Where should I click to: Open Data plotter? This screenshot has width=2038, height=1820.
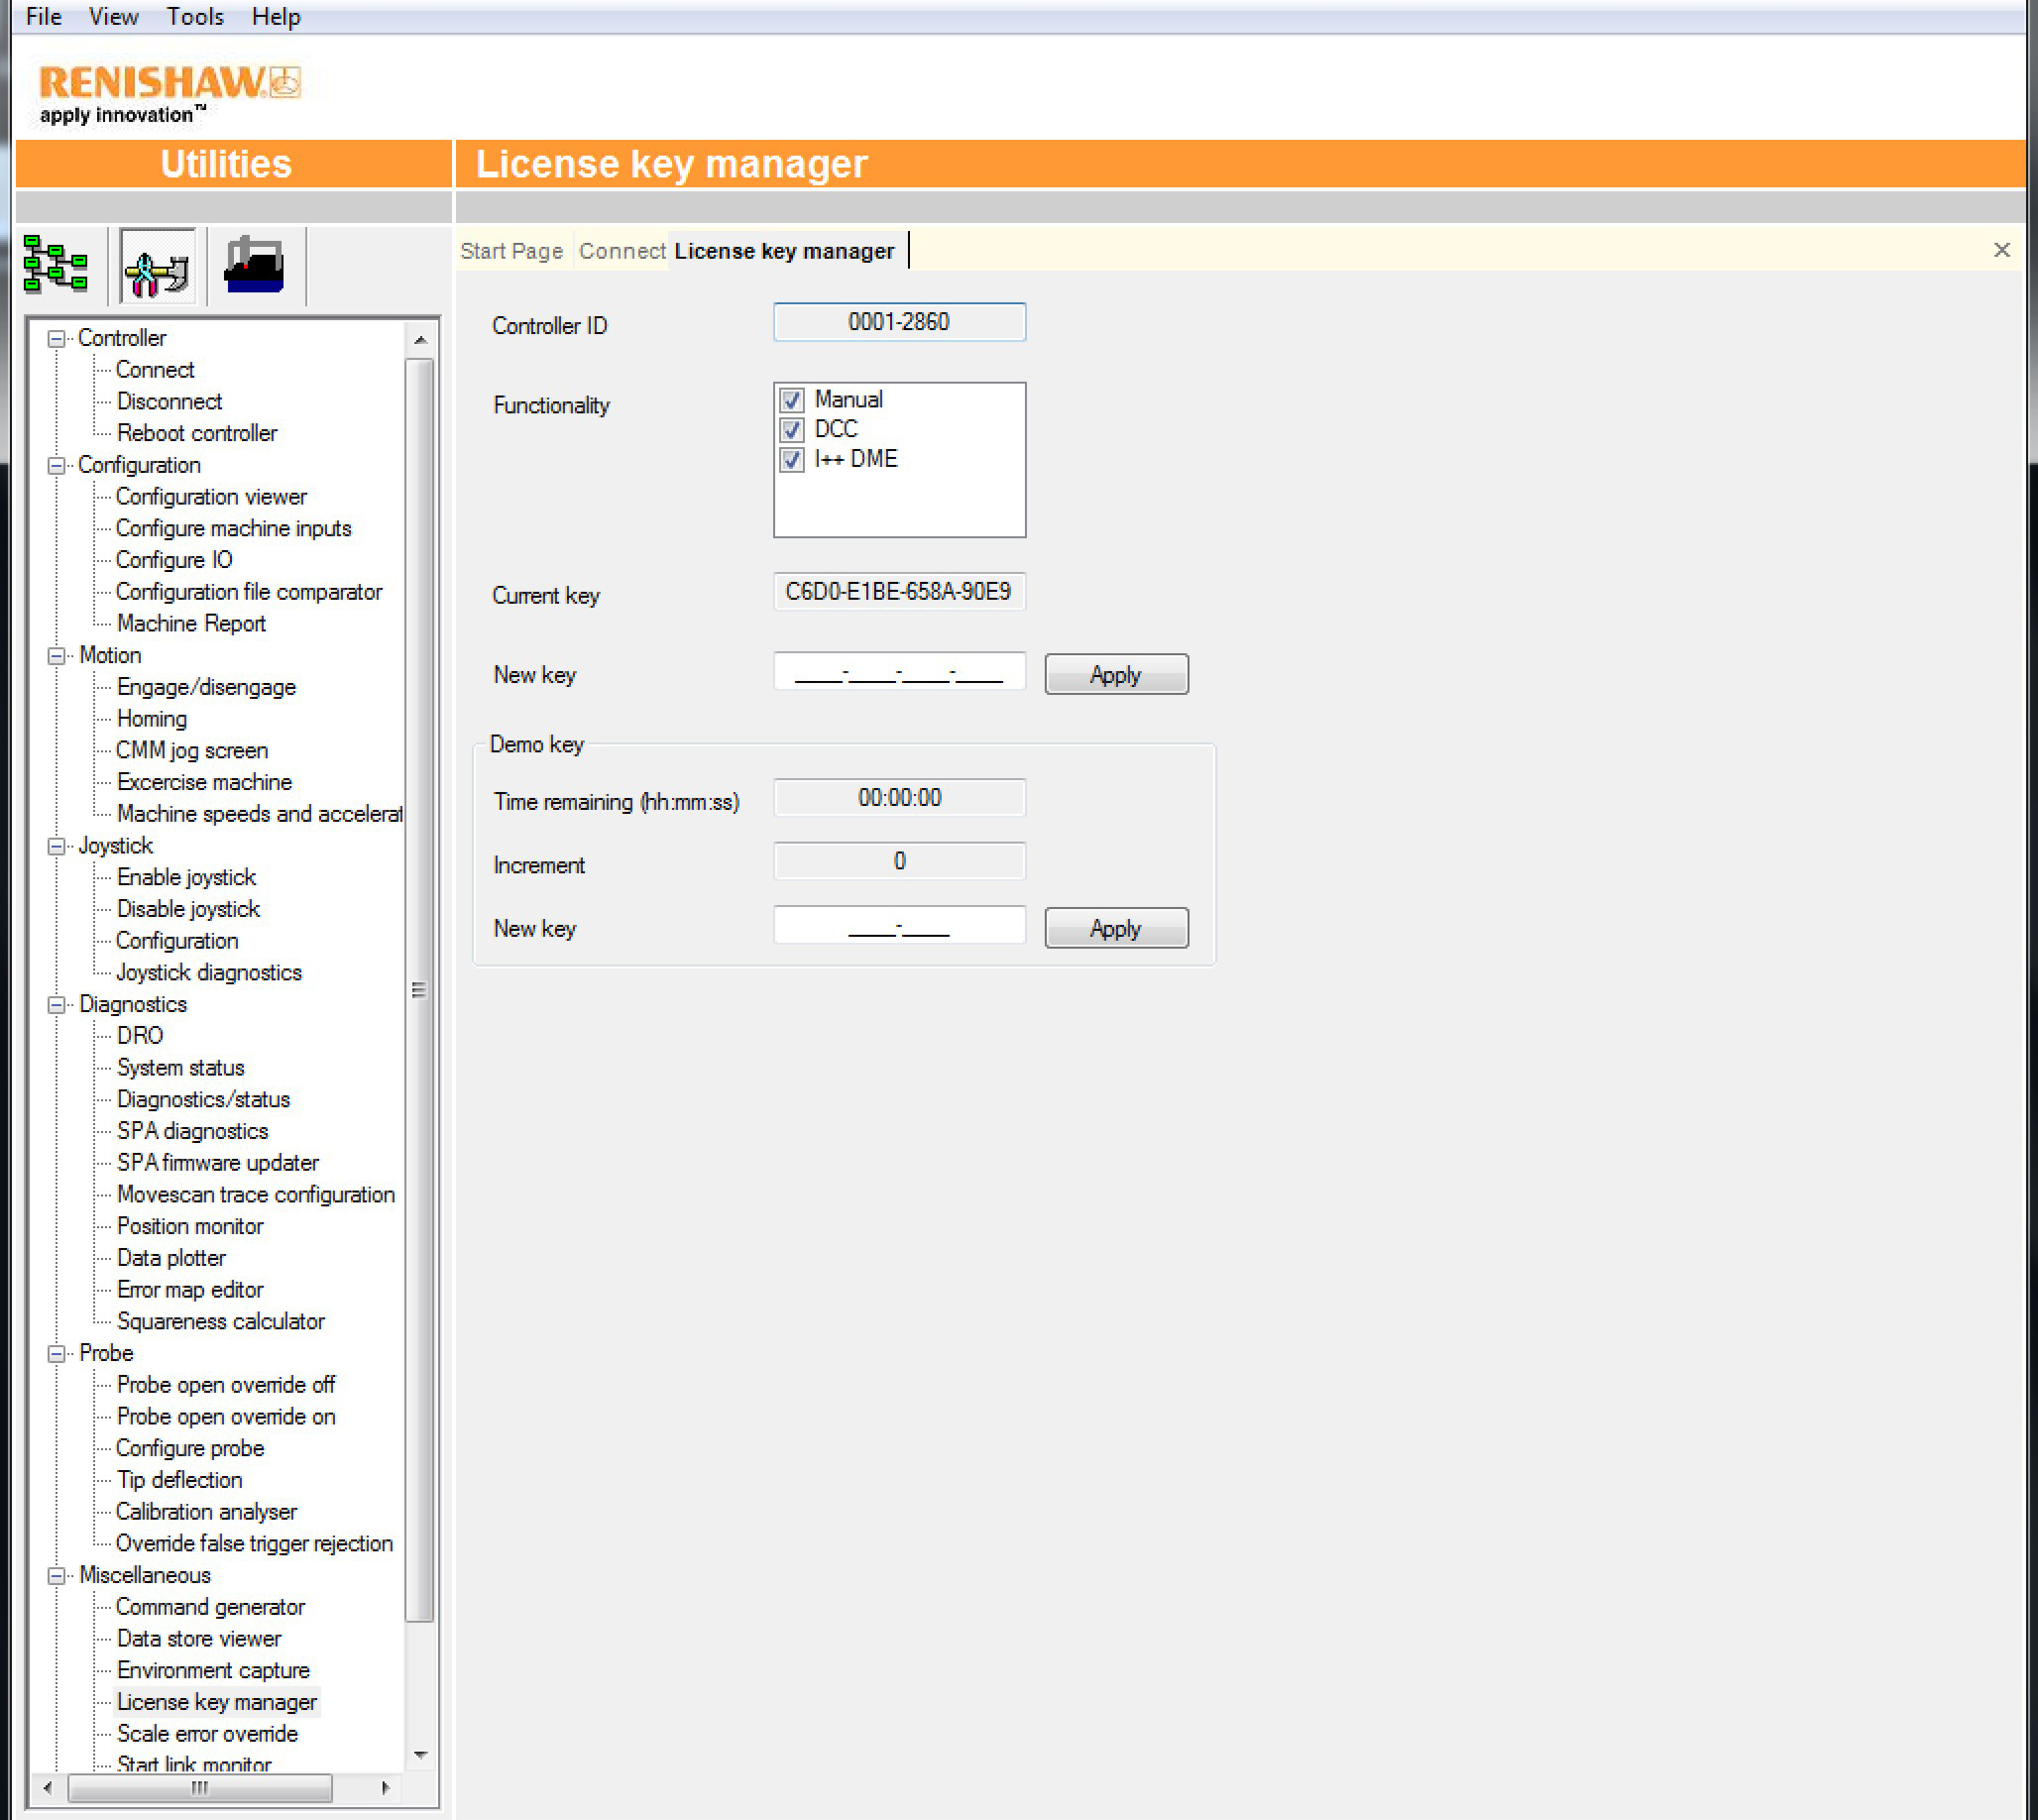[x=171, y=1259]
